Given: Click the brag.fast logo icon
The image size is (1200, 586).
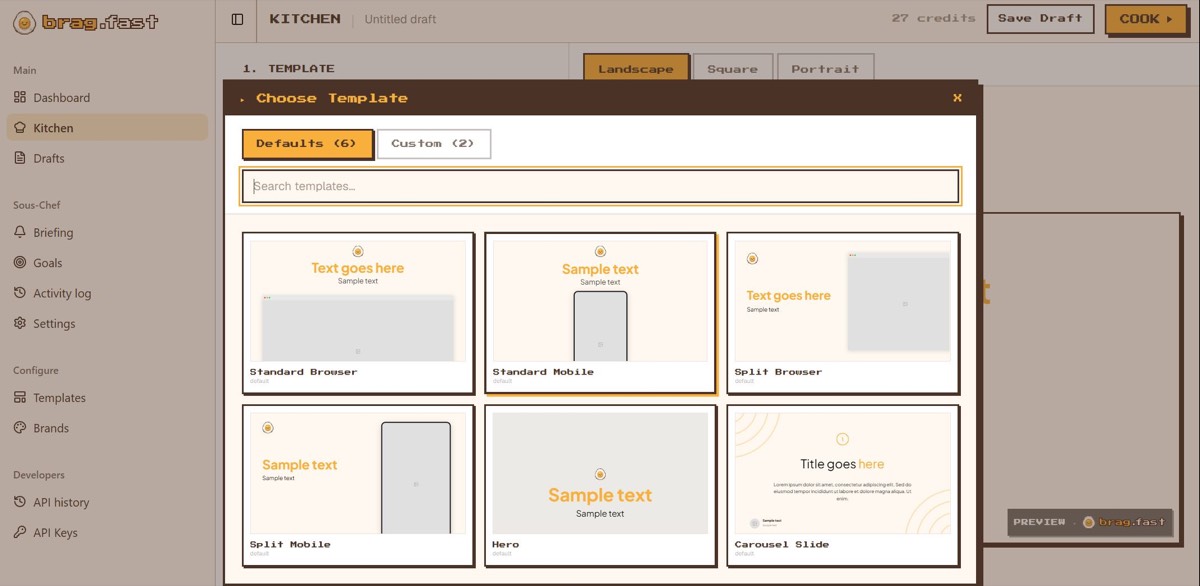Looking at the screenshot, I should tap(24, 22).
